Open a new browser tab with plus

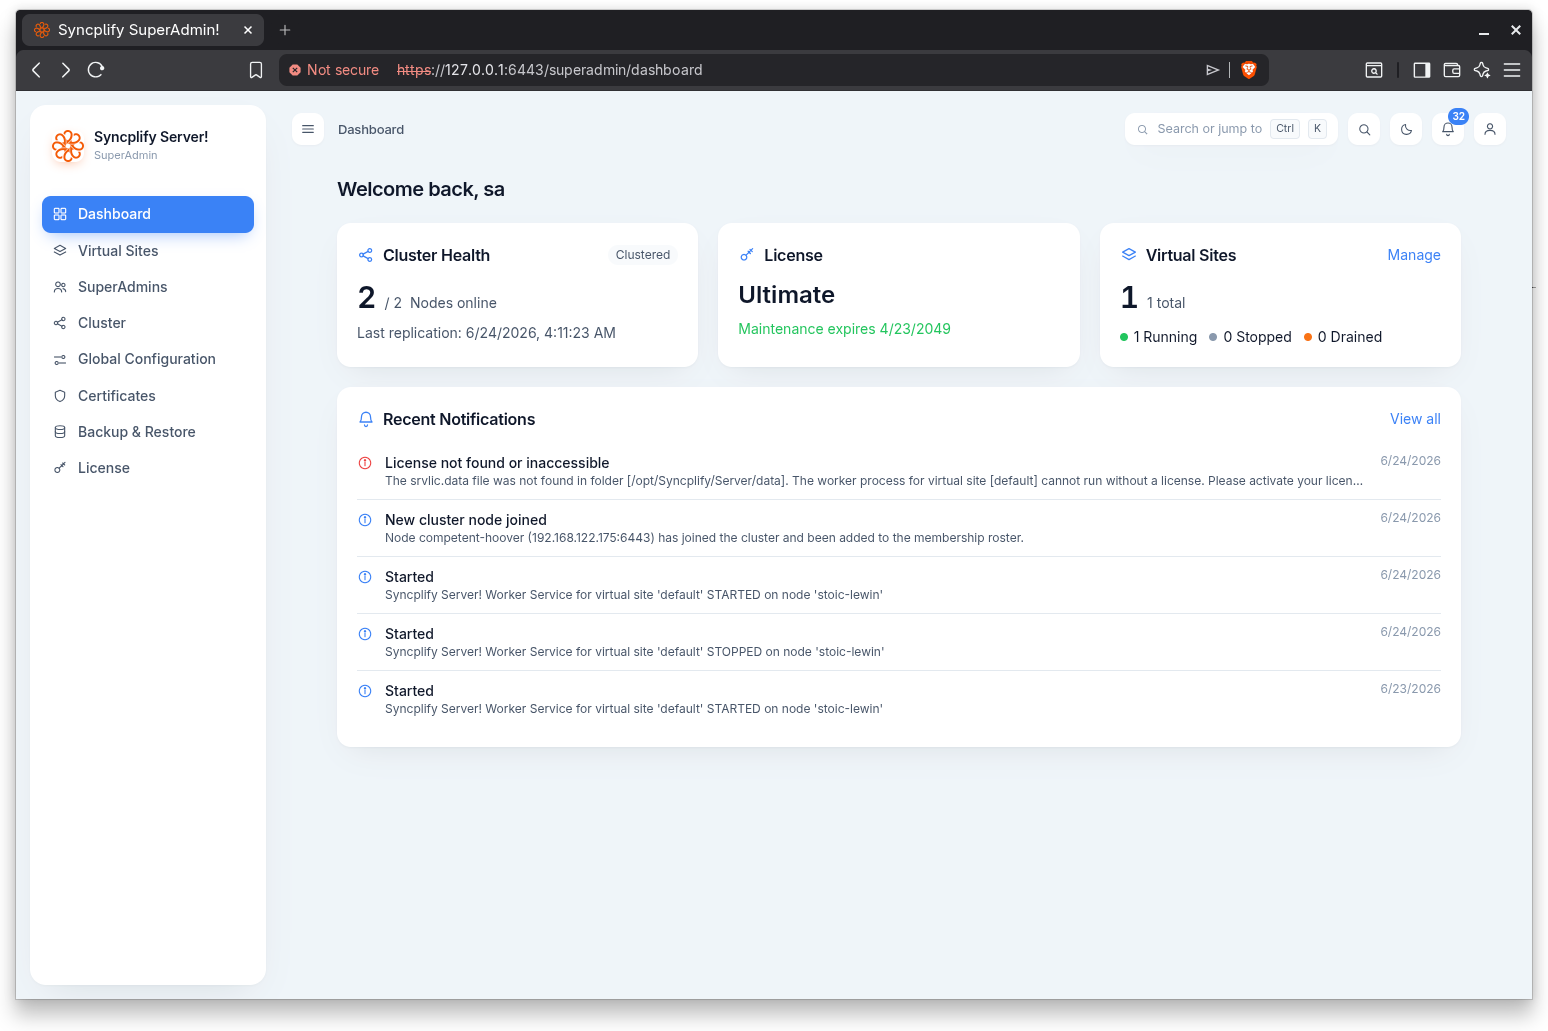285,30
